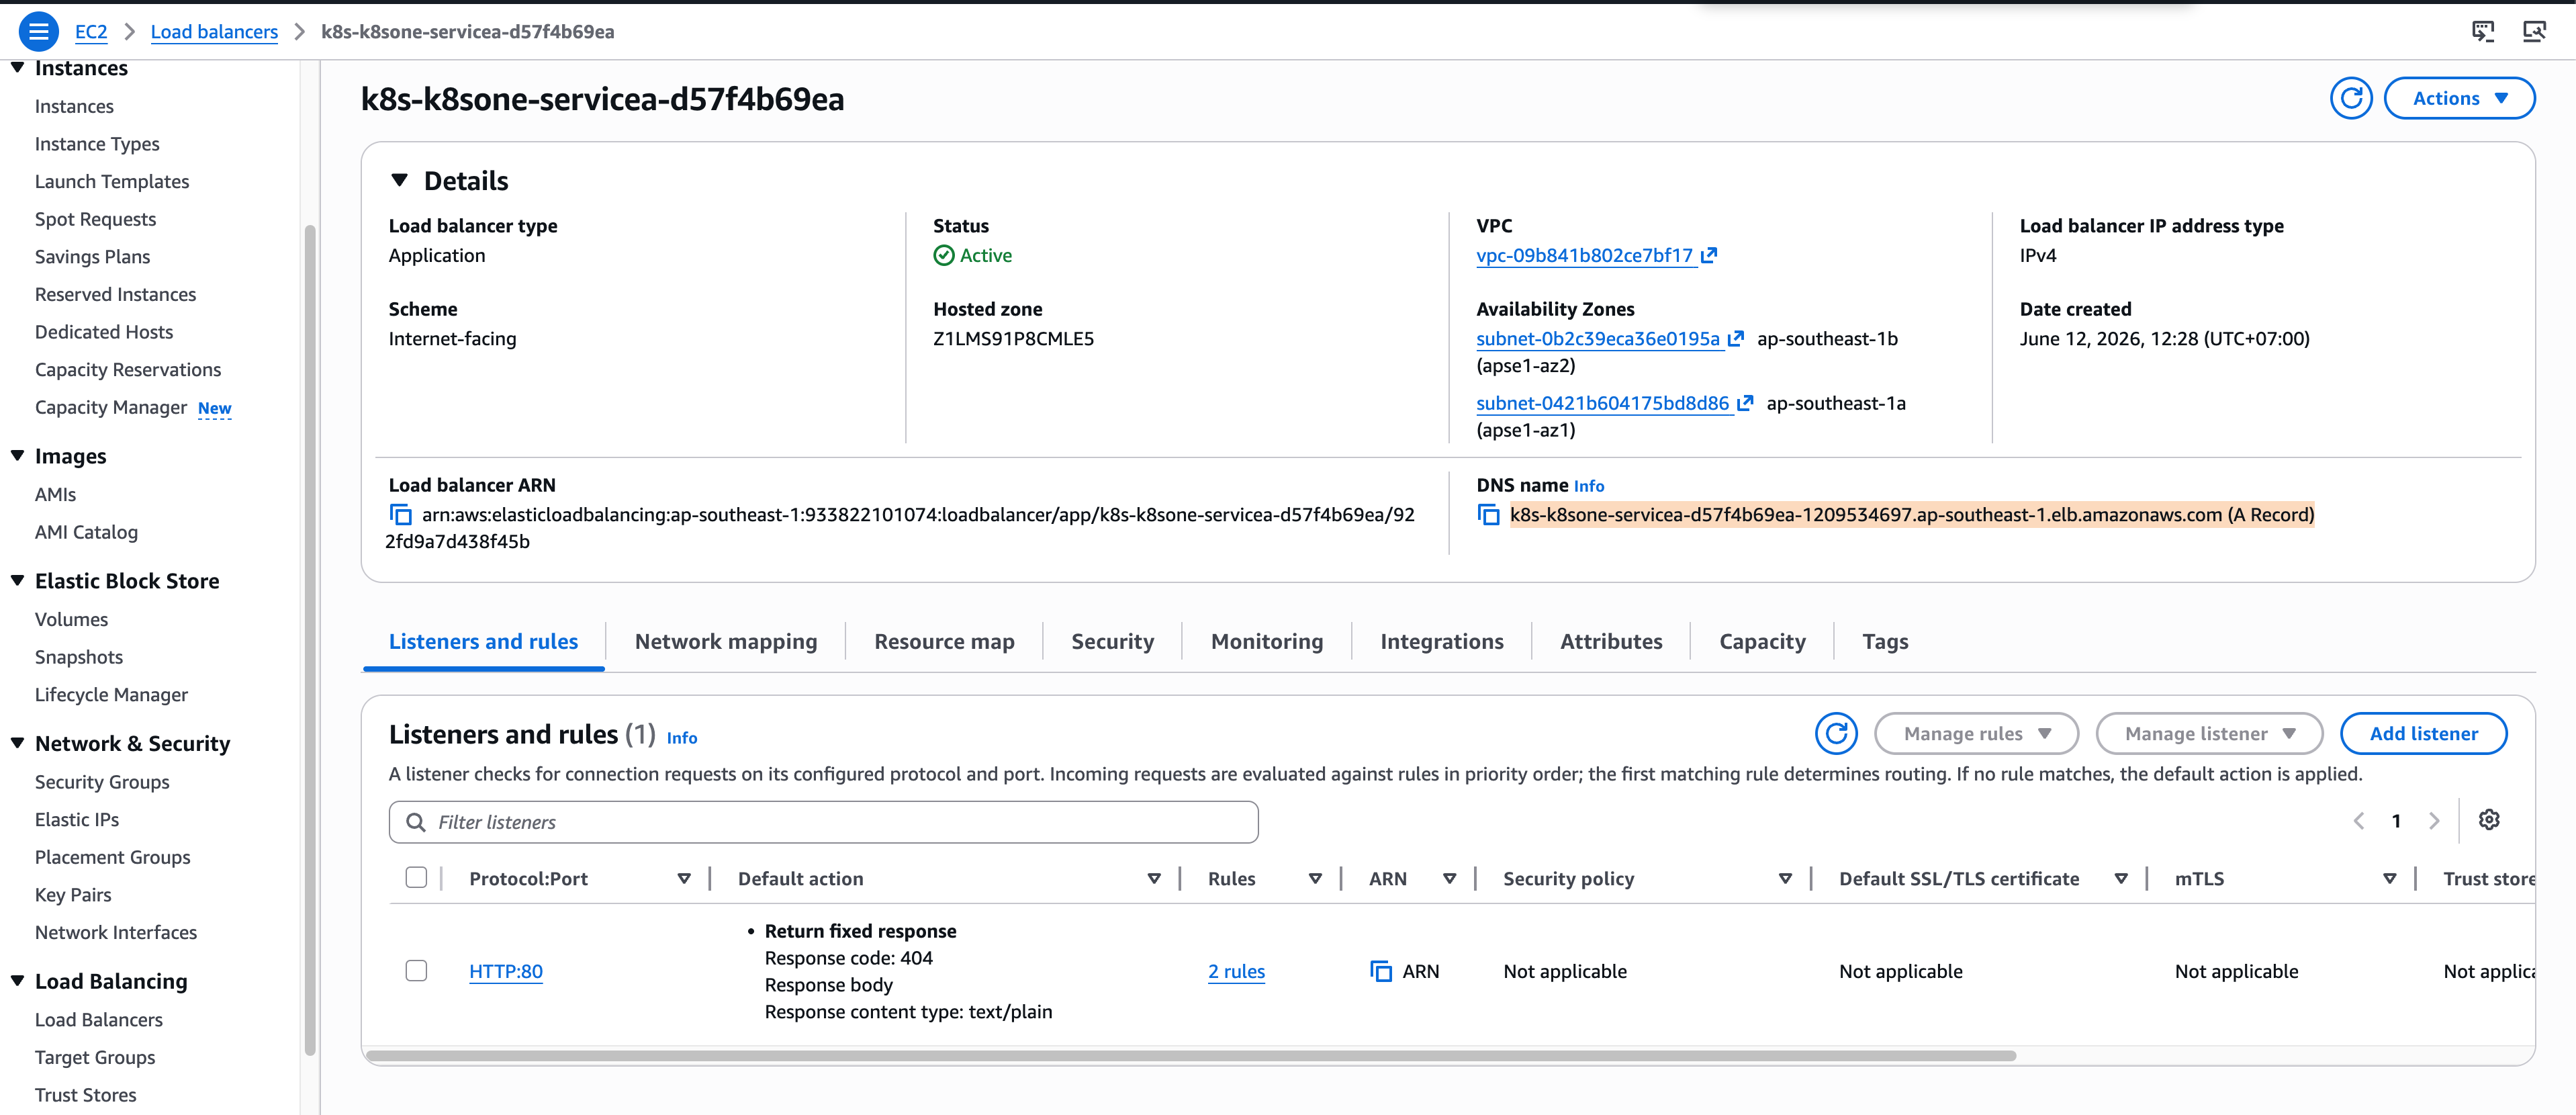The height and width of the screenshot is (1115, 2576).
Task: Go to Load balancers breadcrumb
Action: (x=214, y=31)
